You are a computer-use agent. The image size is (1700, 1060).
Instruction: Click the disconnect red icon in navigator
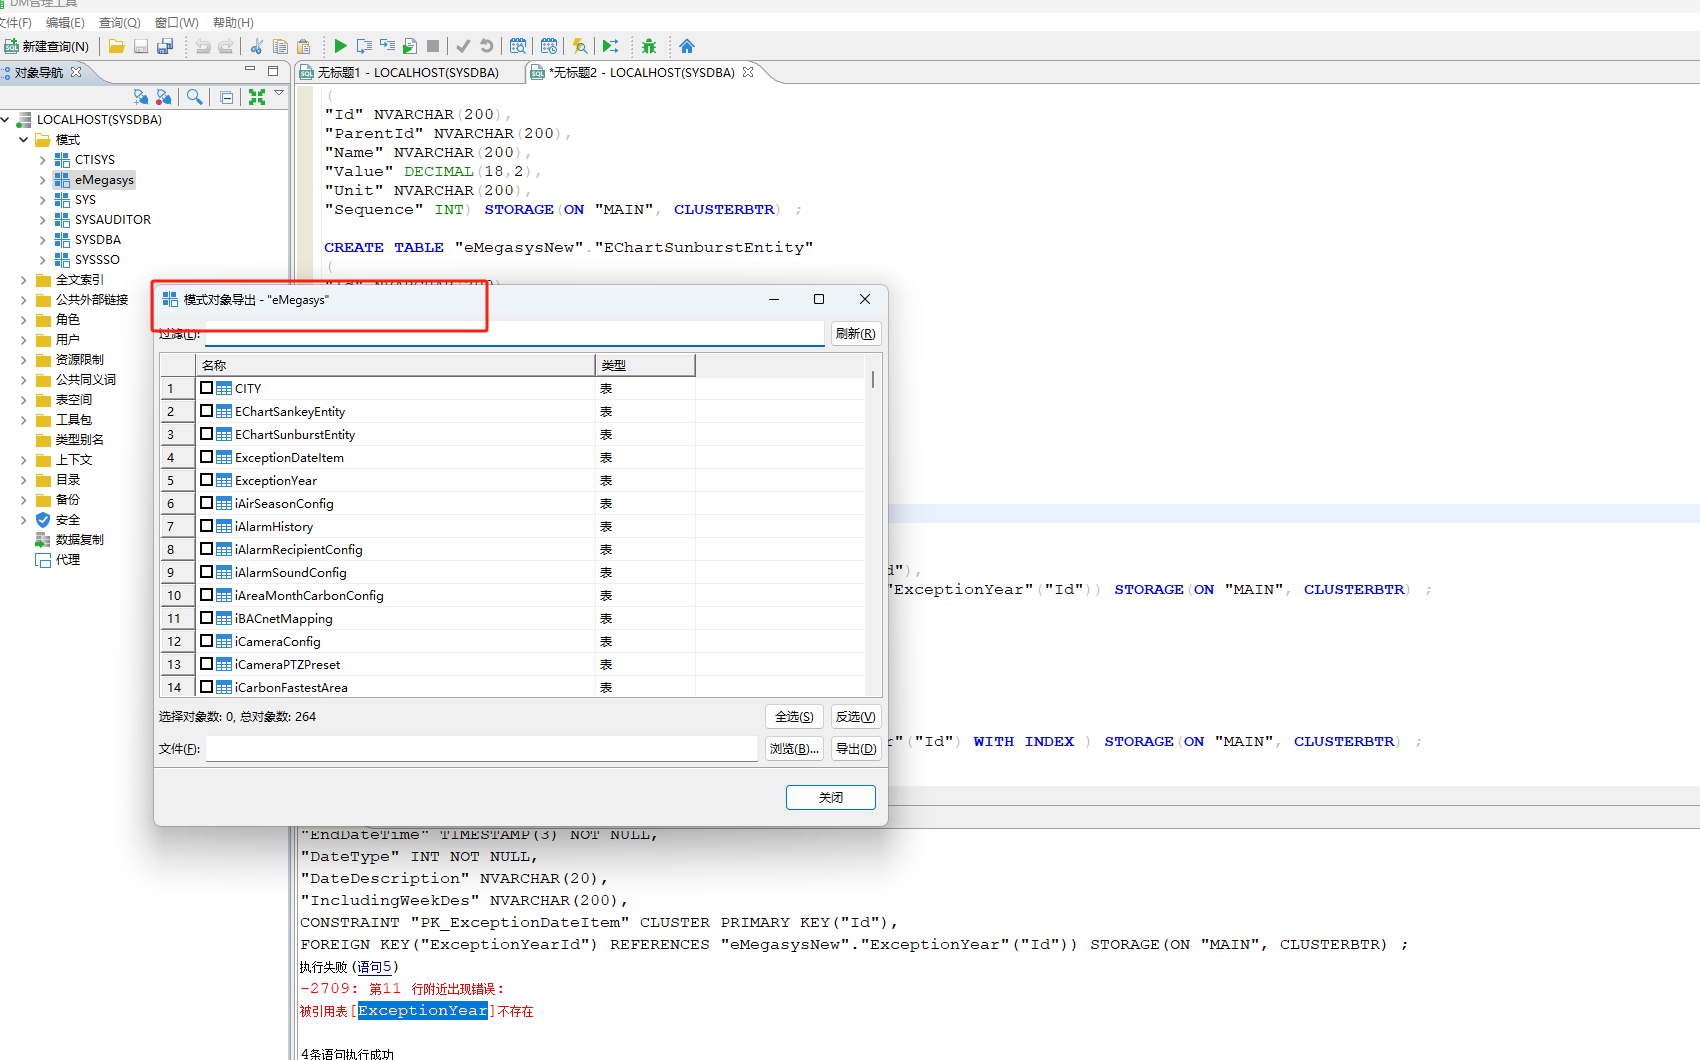click(164, 97)
